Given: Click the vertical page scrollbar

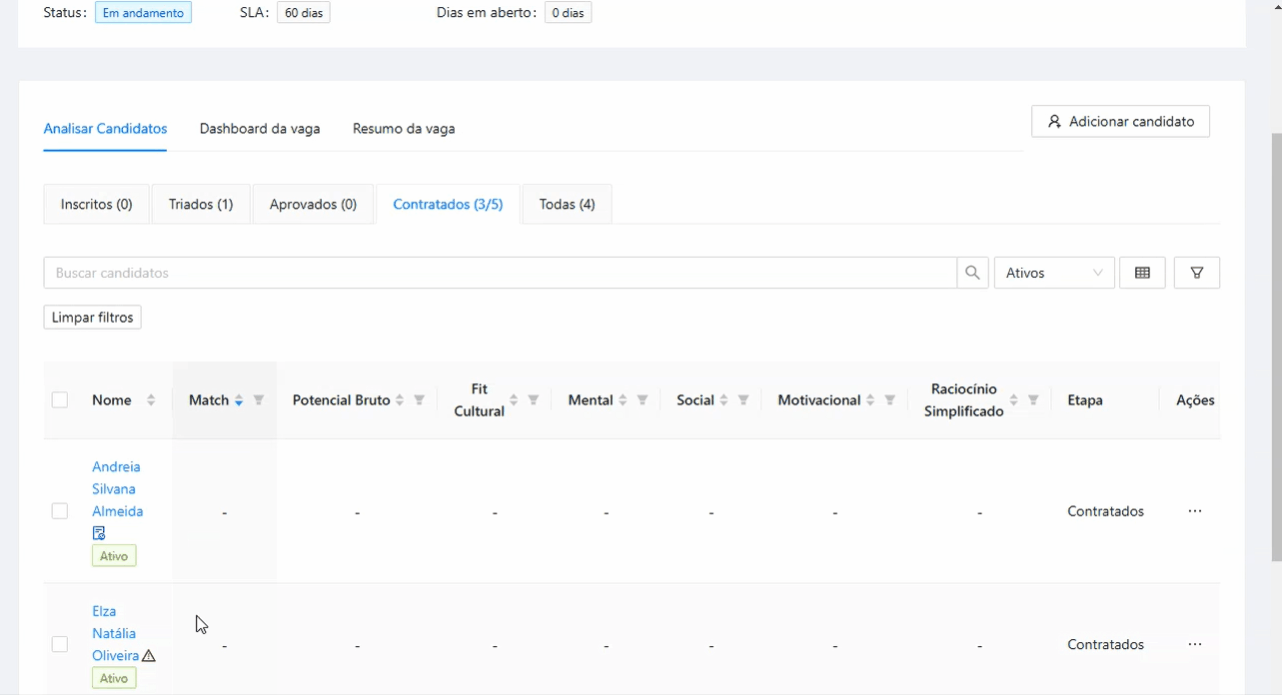Looking at the screenshot, I should (1276, 347).
